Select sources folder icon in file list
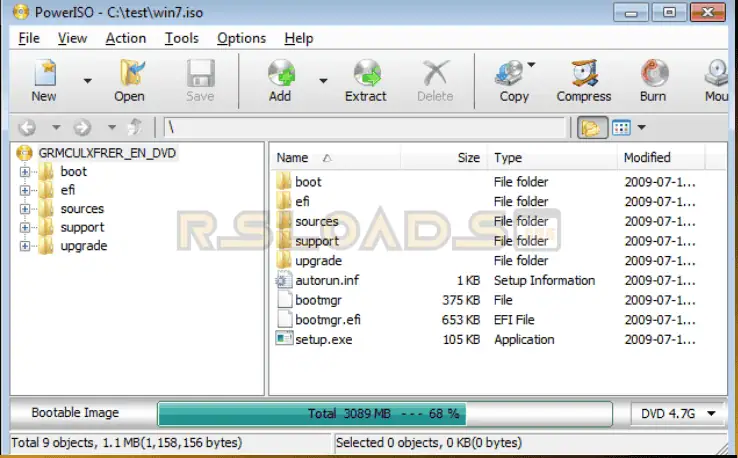Image resolution: width=738 pixels, height=458 pixels. point(283,221)
